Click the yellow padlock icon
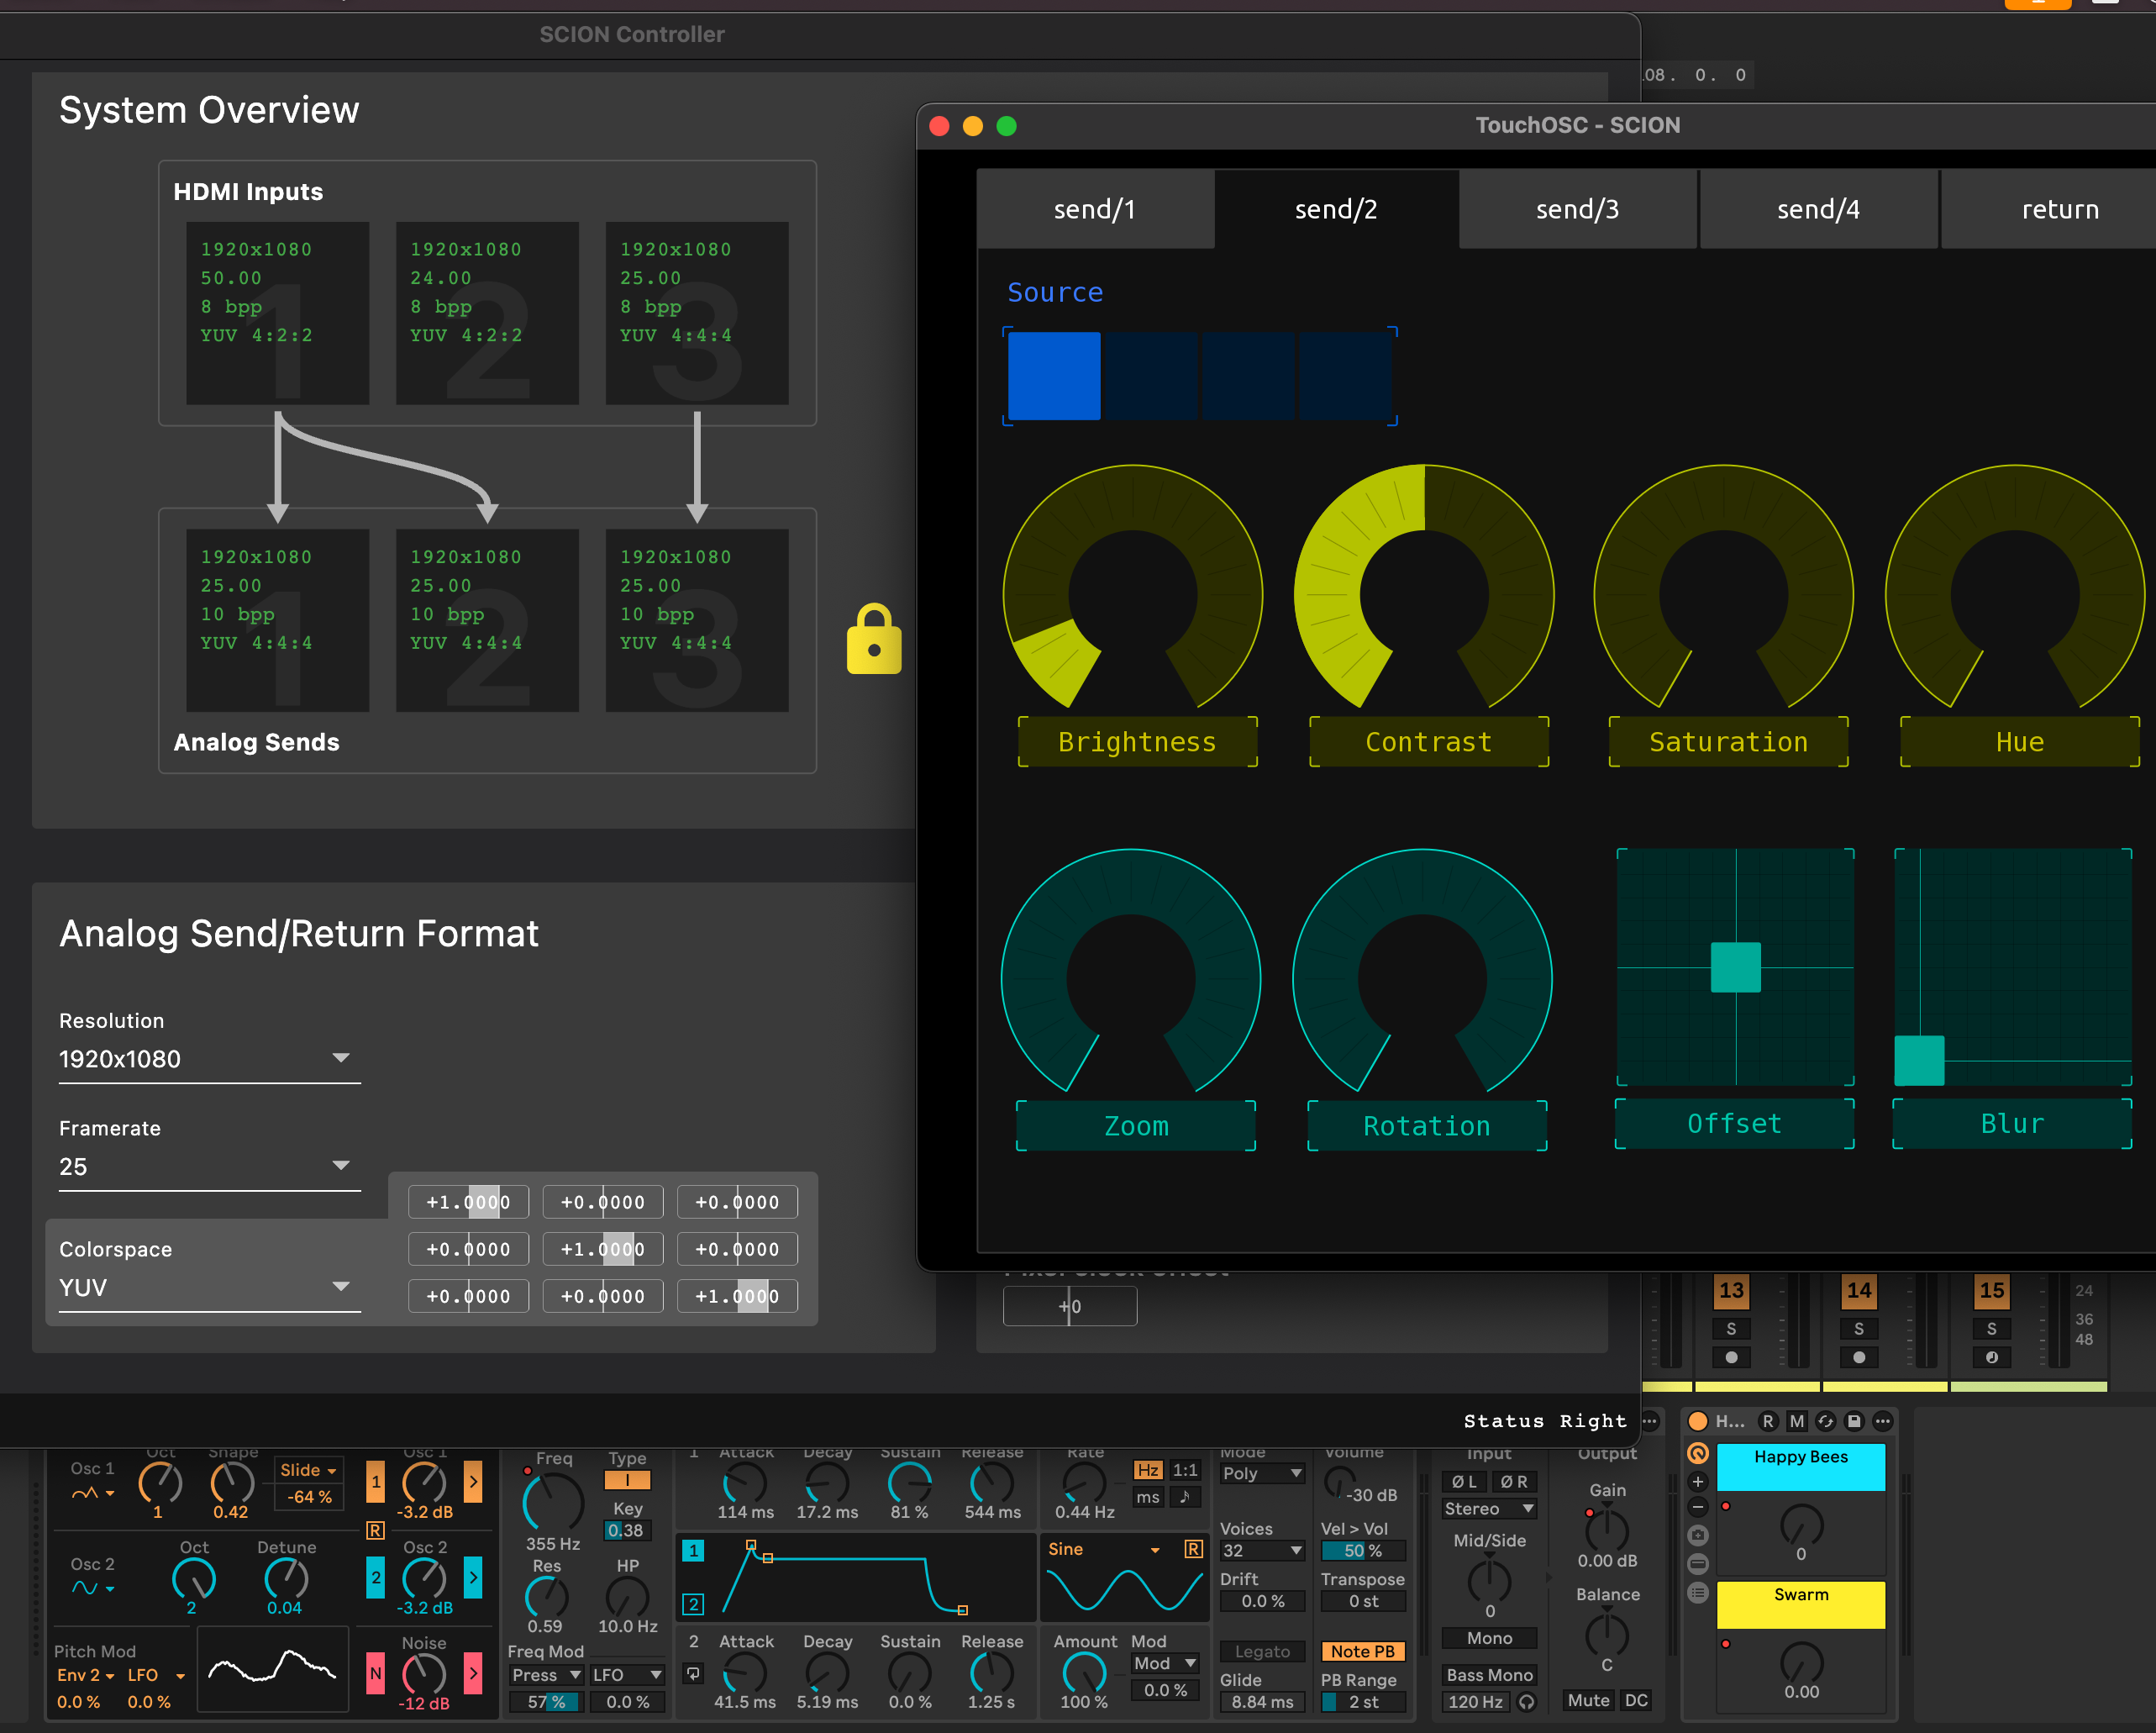 tap(873, 641)
